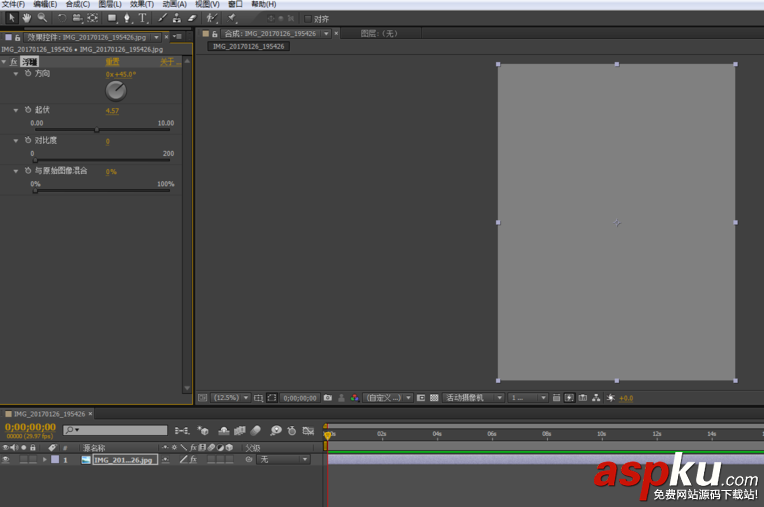Image resolution: width=764 pixels, height=507 pixels.
Task: Select the Rectangle shape tool
Action: (113, 18)
